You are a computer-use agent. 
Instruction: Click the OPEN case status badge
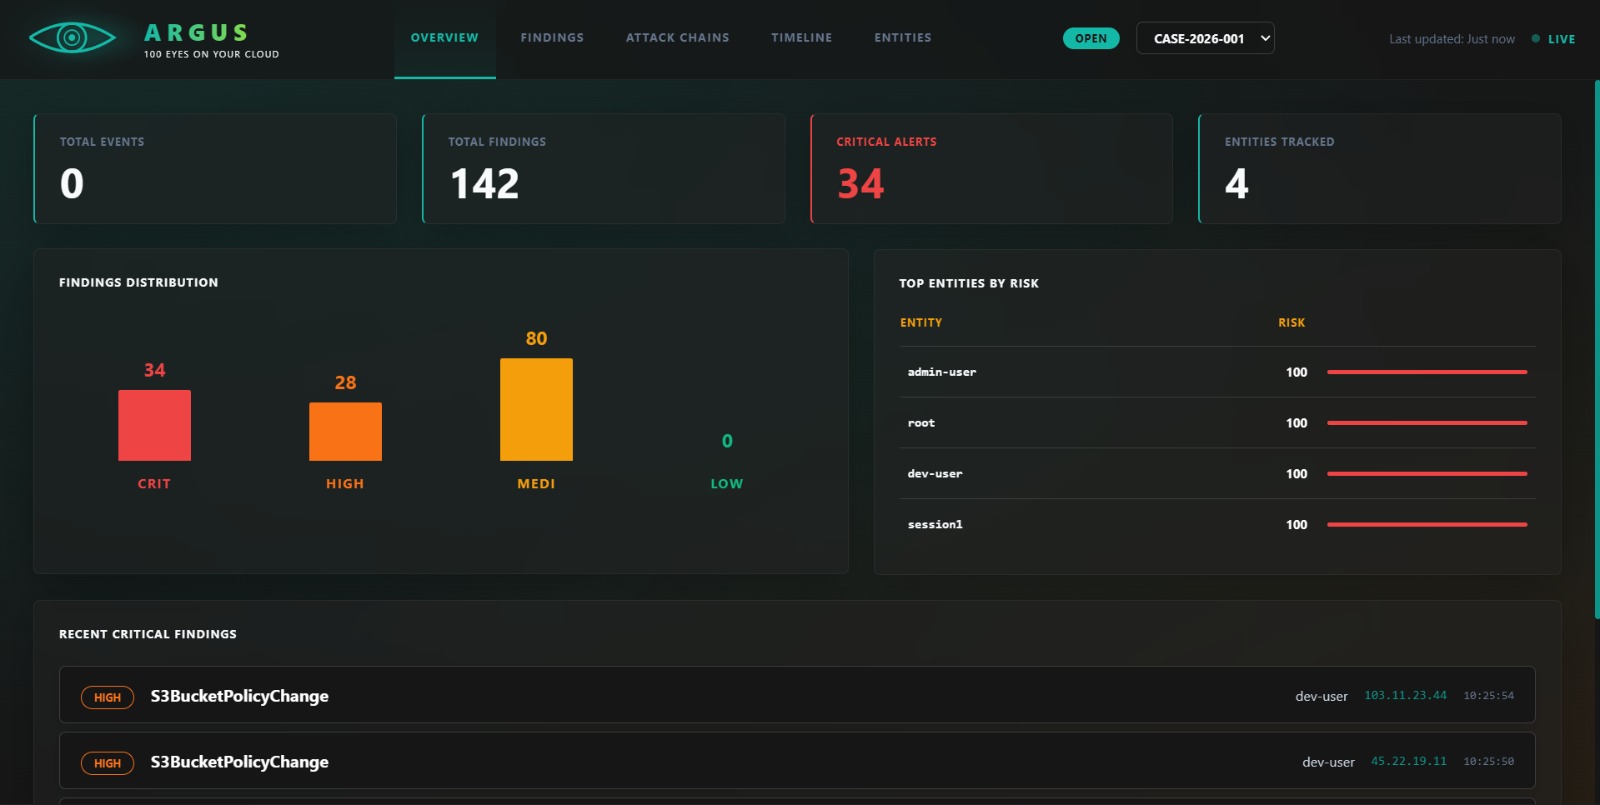point(1091,38)
